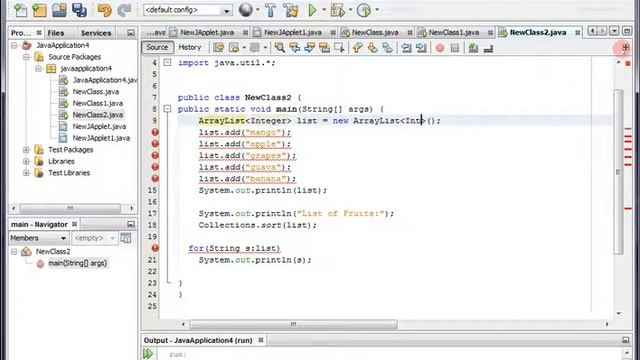Collapse the import statement code fold
Viewport: 640px width, 360px height.
167,62
